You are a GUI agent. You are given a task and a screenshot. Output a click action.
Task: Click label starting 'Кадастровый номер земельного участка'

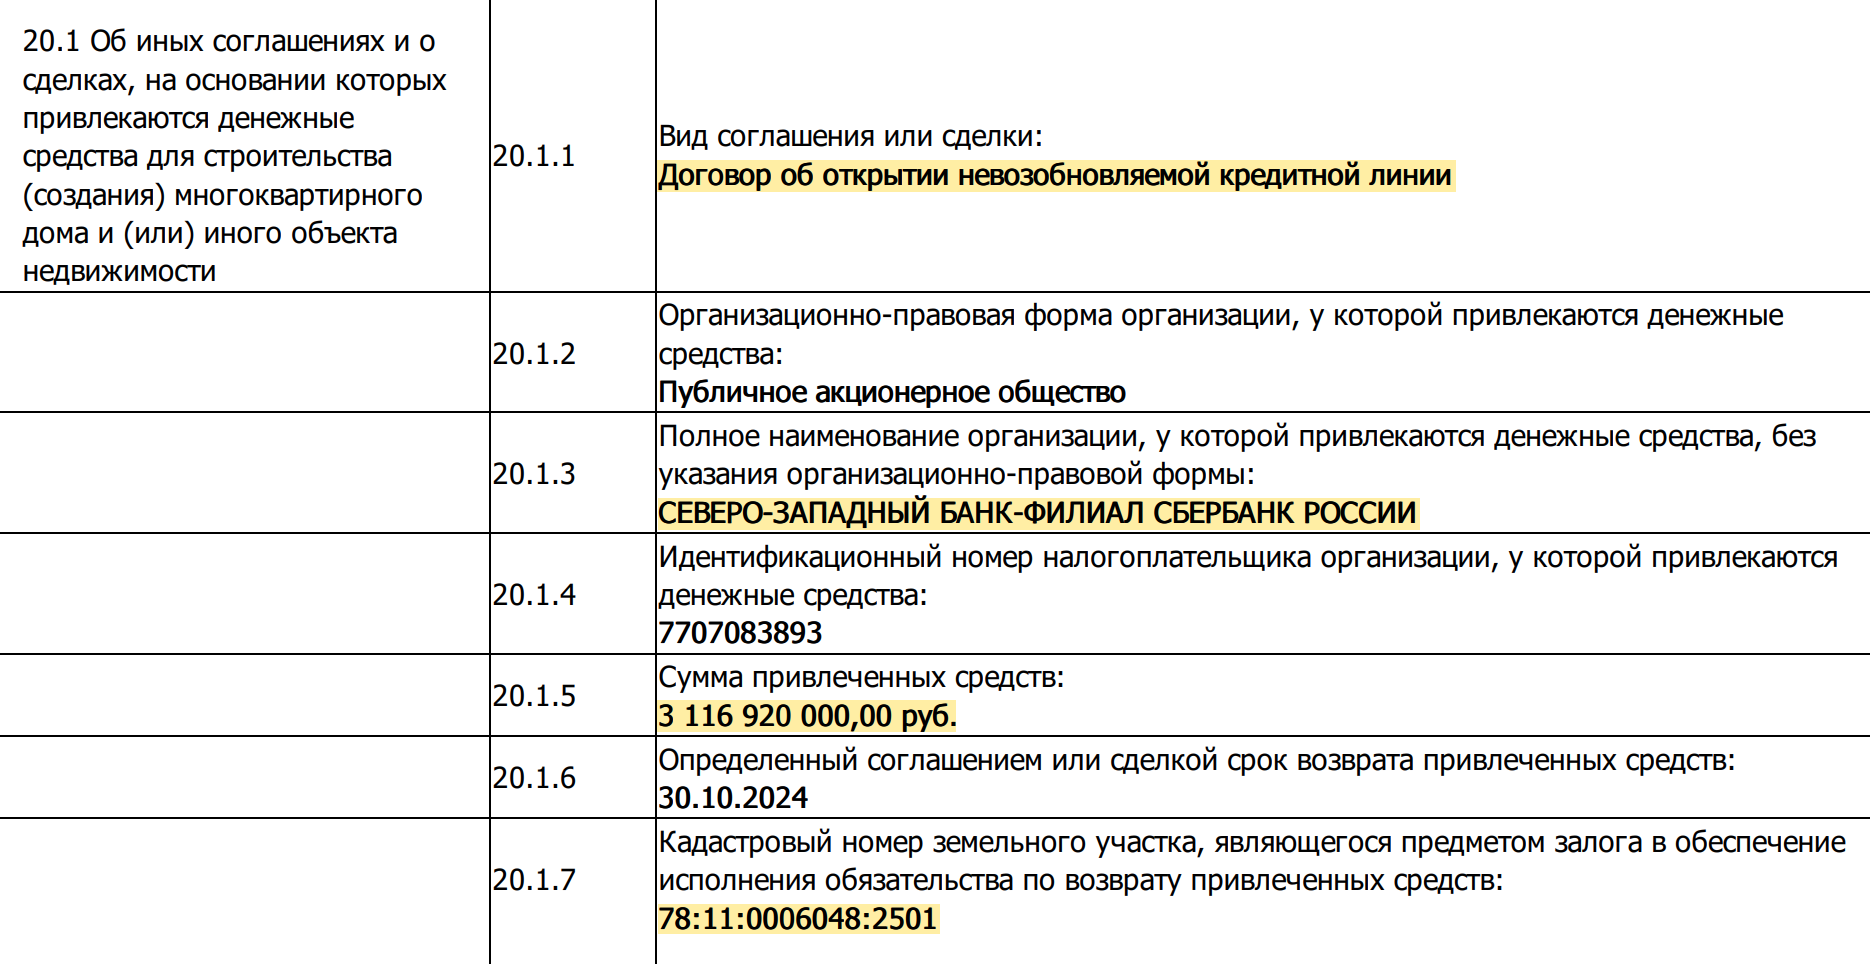tap(1252, 861)
